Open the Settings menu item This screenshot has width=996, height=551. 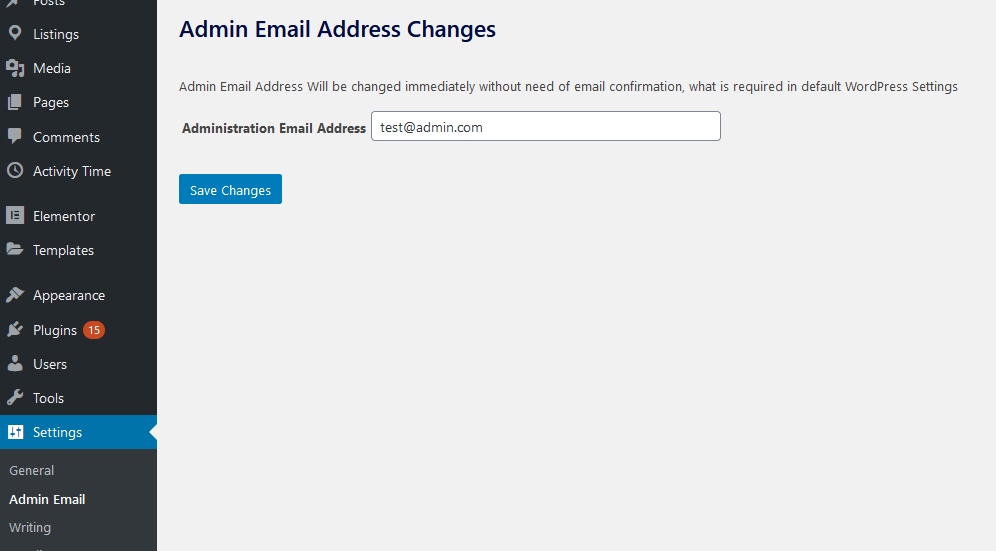(x=58, y=432)
